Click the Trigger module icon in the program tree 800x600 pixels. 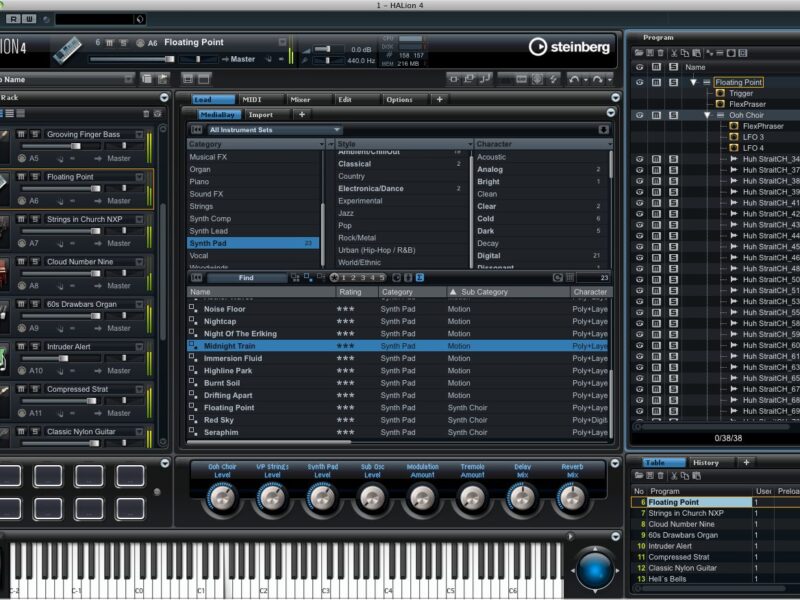[x=720, y=93]
